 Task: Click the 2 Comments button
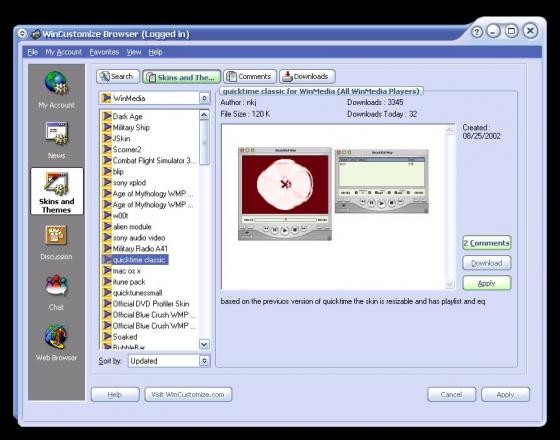pos(487,243)
